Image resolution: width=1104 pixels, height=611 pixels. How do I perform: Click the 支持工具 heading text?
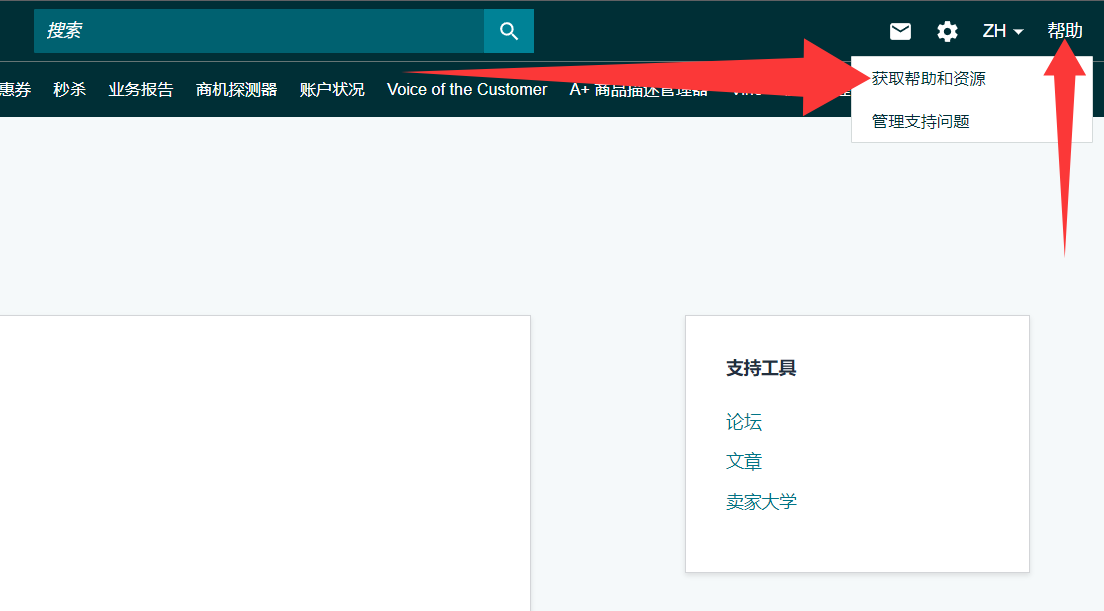[761, 368]
